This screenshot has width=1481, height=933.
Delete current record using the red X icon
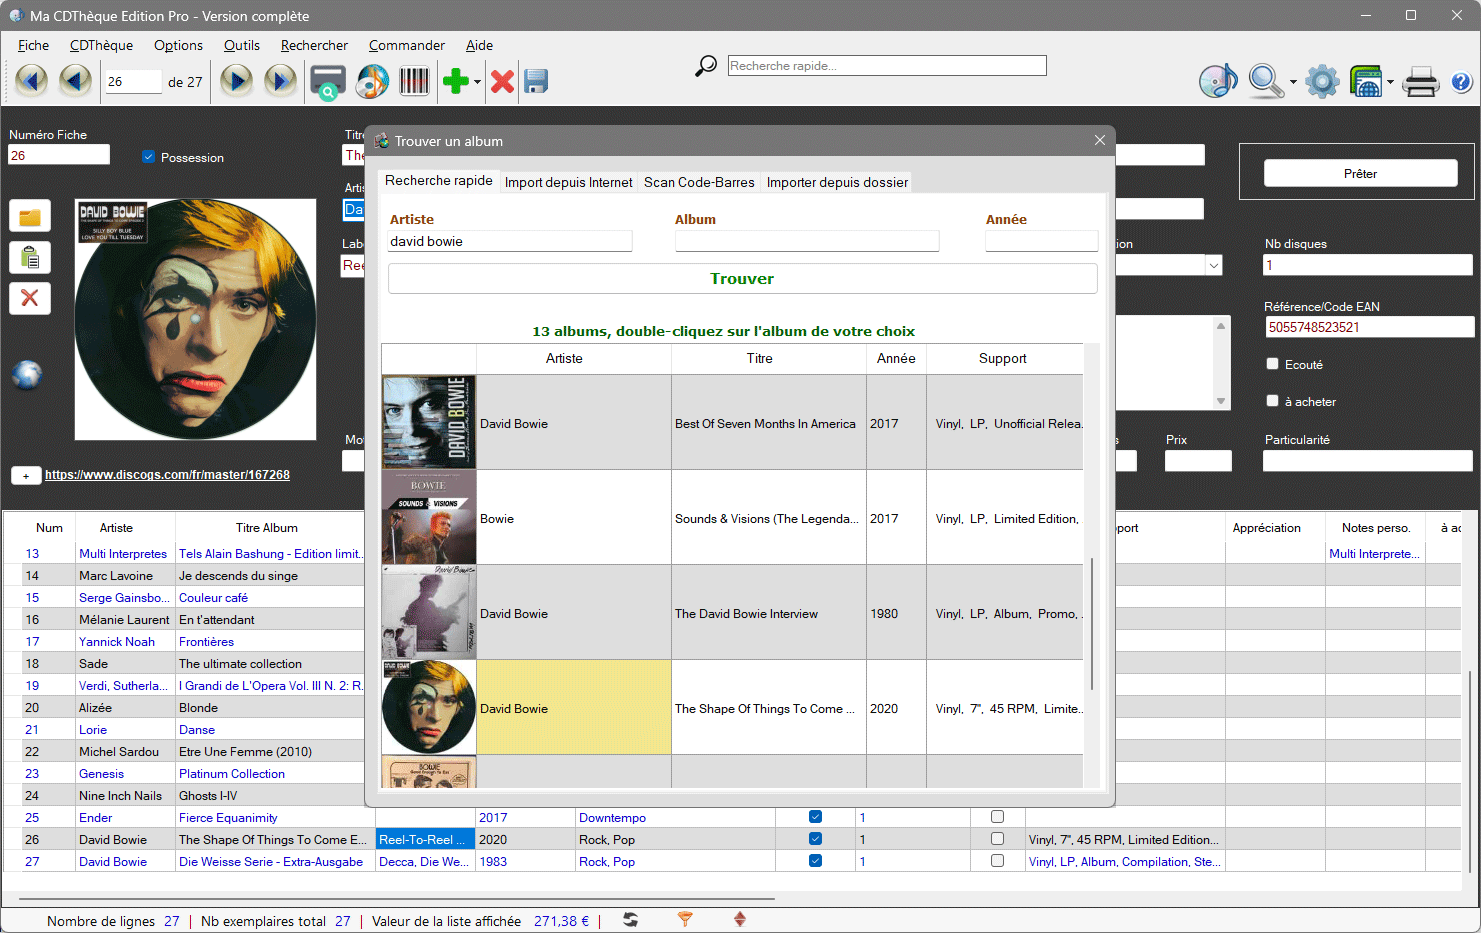click(502, 81)
